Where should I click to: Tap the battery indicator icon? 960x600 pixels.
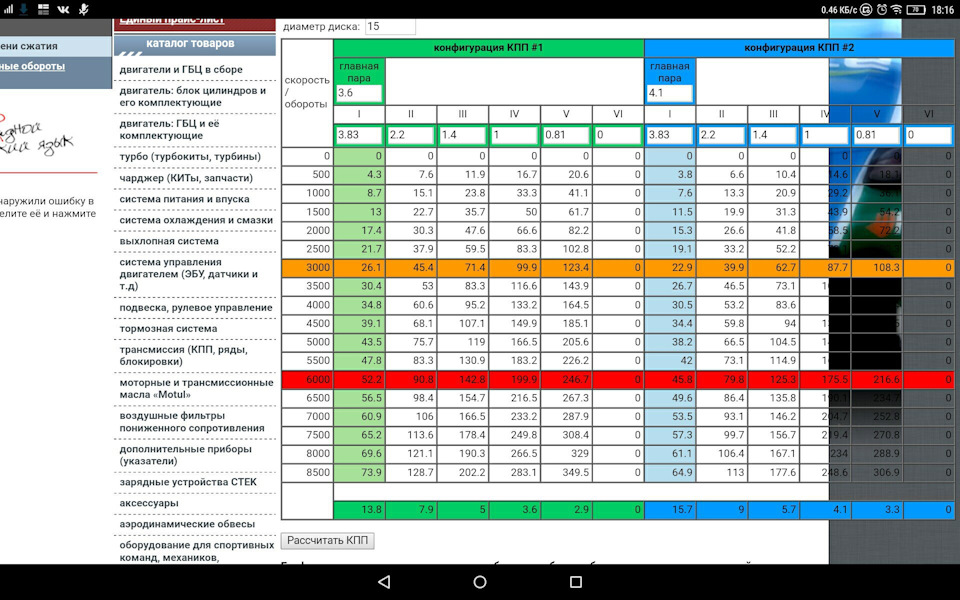[916, 10]
